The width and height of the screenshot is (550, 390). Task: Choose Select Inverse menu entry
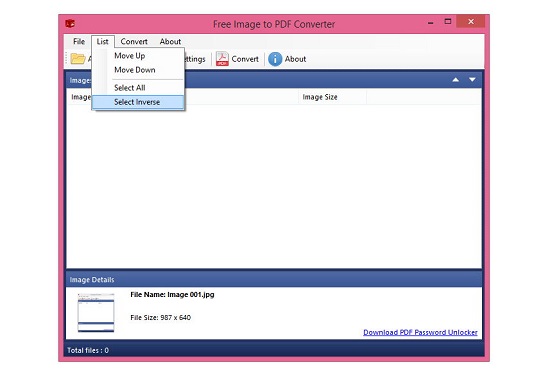[138, 102]
